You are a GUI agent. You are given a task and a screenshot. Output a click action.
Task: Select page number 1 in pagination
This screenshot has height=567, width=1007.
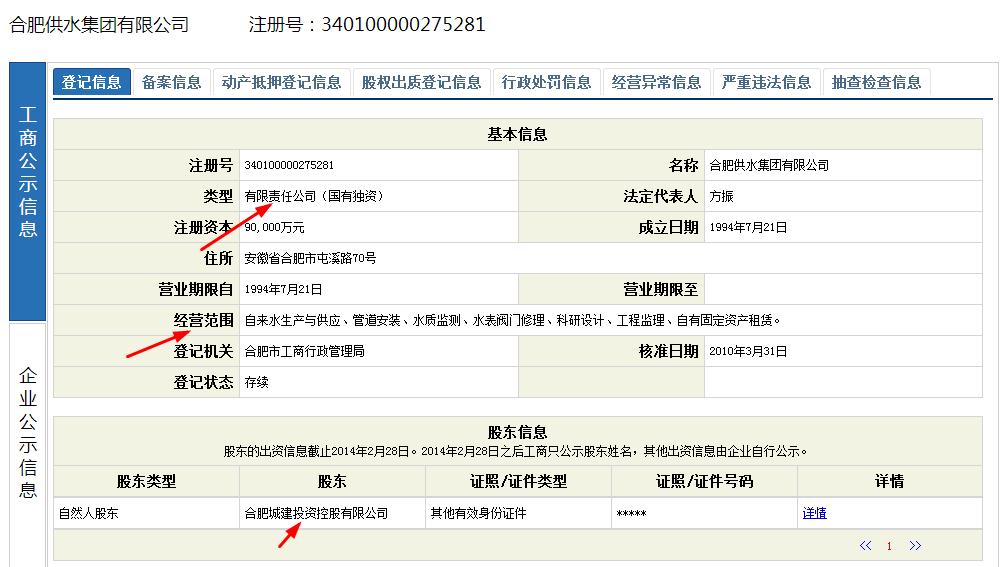click(x=889, y=546)
